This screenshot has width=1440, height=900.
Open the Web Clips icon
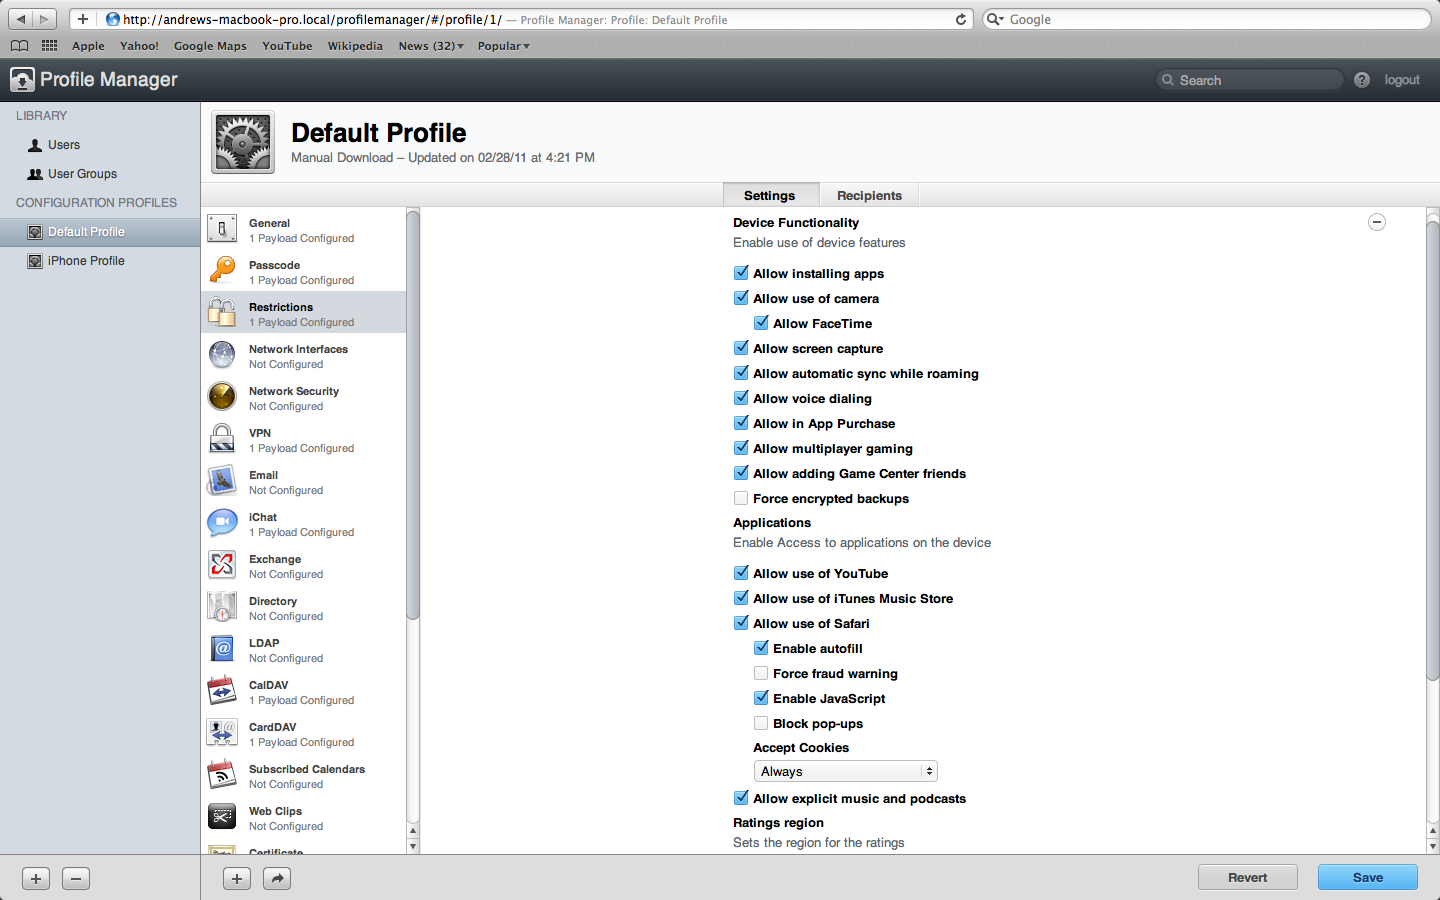click(x=222, y=817)
